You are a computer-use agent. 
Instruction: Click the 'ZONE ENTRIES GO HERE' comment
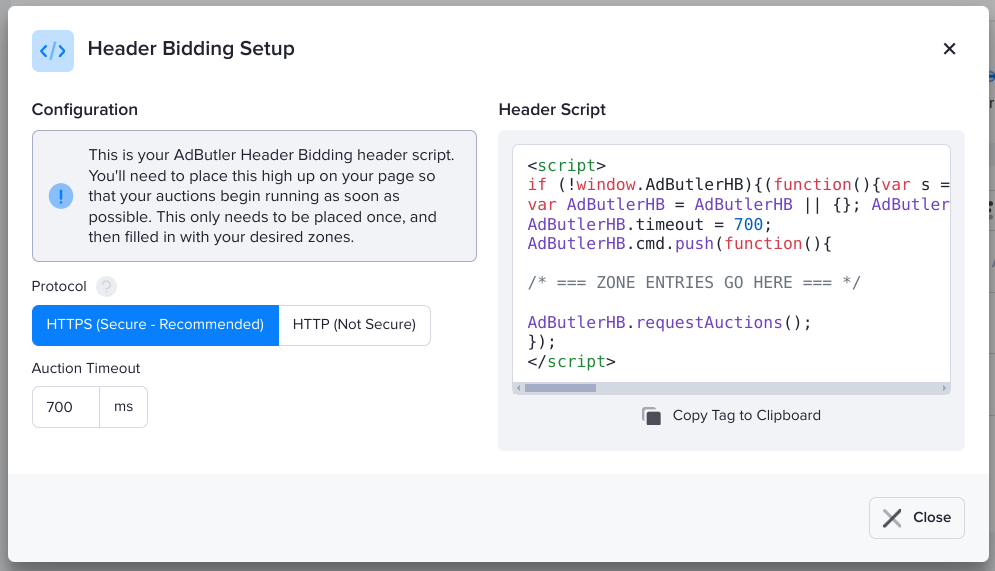point(694,283)
